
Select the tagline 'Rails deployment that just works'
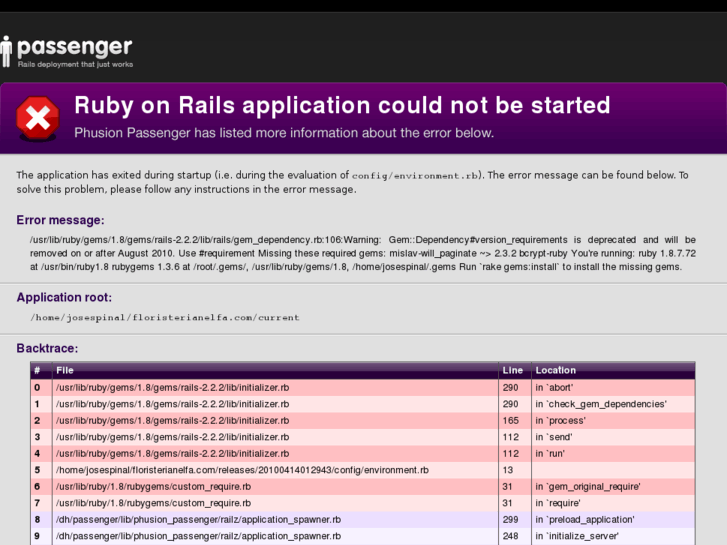(76, 64)
